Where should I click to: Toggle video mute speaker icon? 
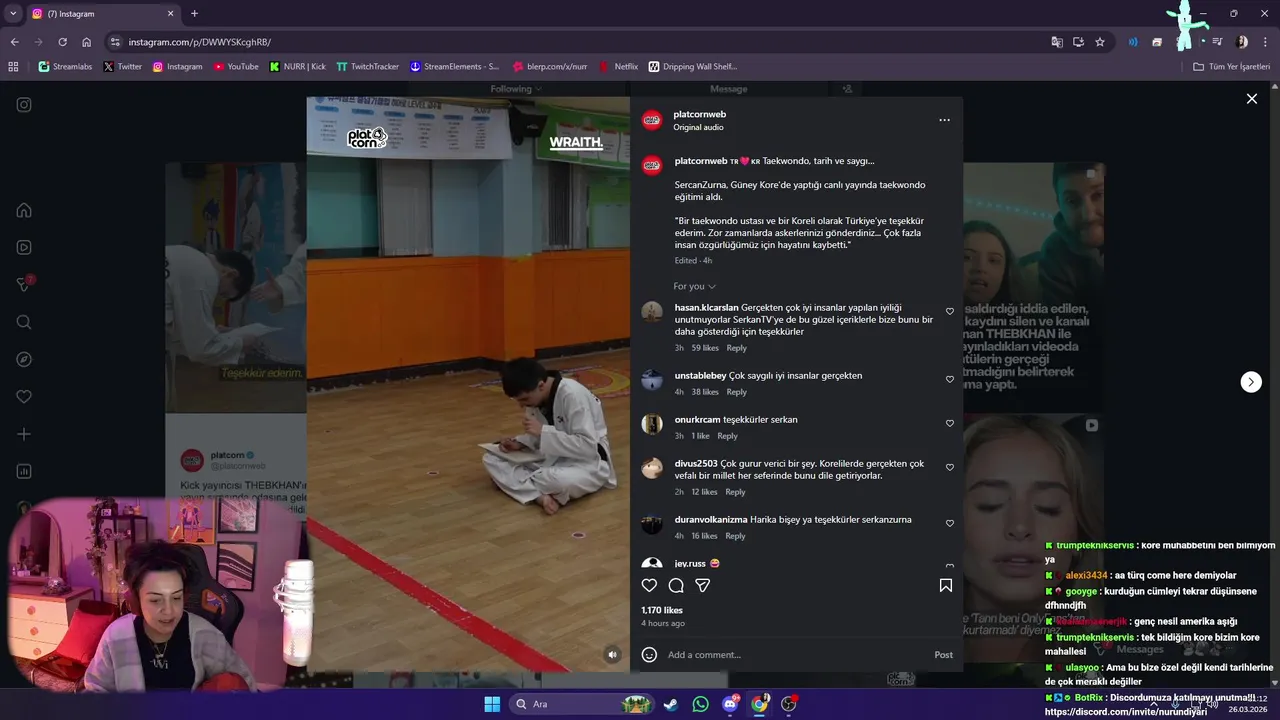click(x=613, y=655)
